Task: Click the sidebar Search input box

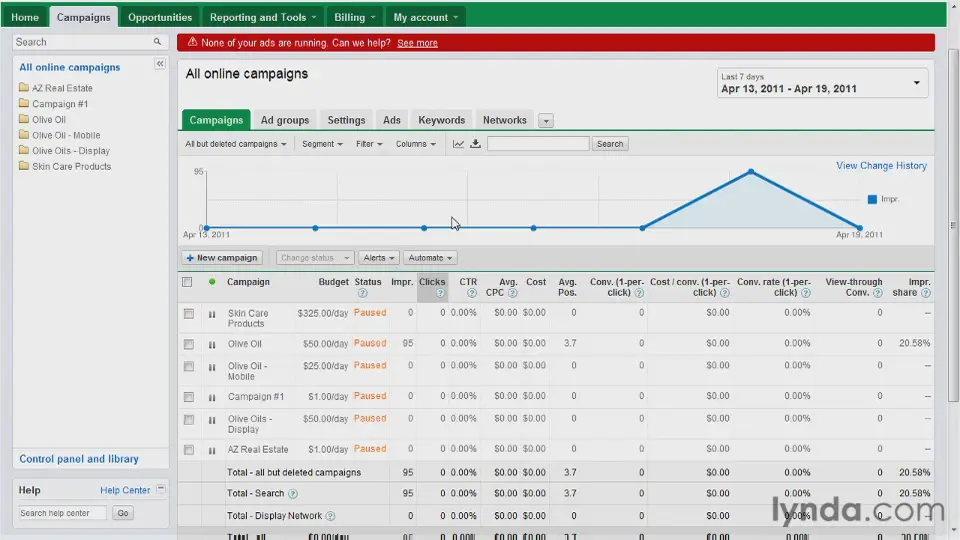Action: coord(82,42)
